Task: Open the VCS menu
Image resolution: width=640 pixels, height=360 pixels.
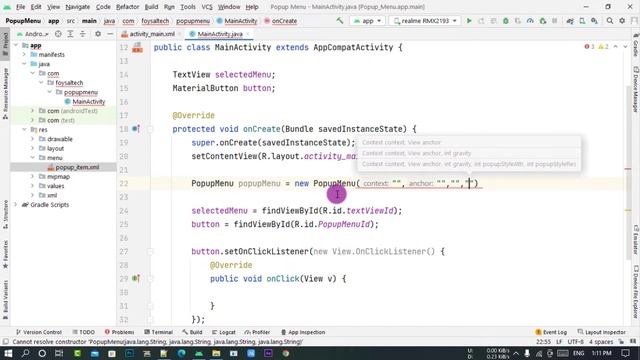Action: pos(207,7)
